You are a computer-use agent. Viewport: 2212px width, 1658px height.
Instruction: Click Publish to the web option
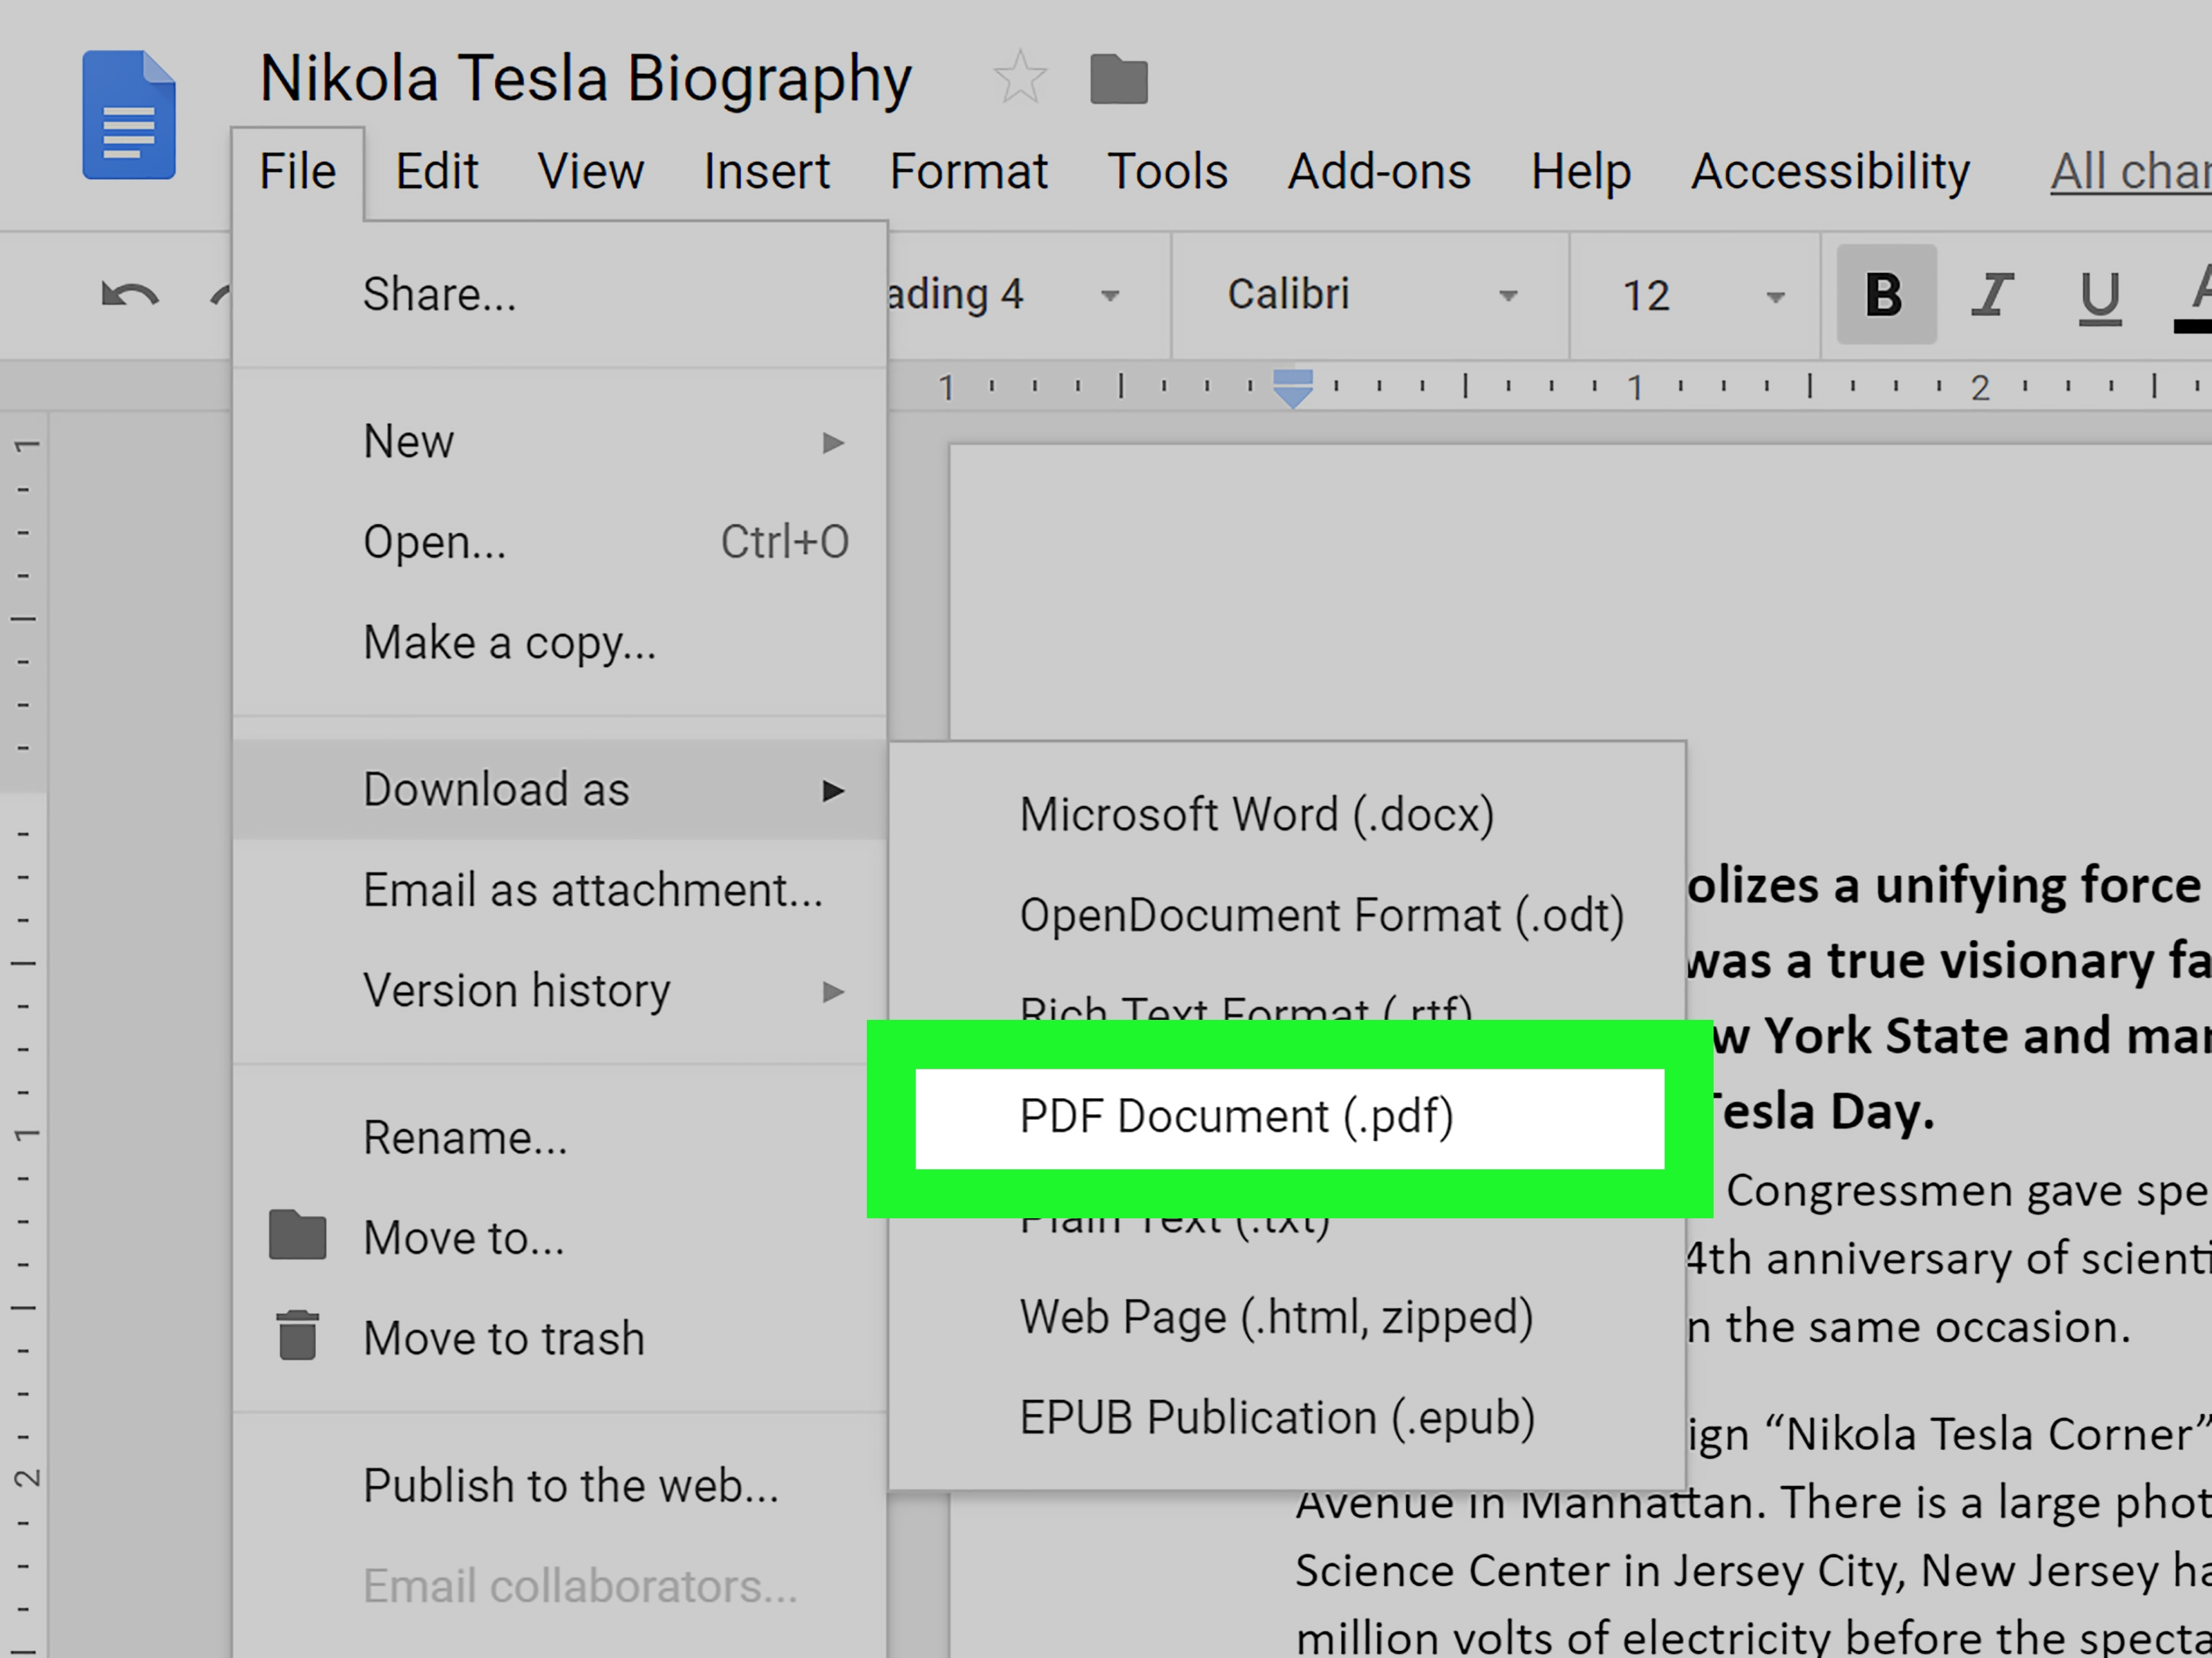[568, 1484]
